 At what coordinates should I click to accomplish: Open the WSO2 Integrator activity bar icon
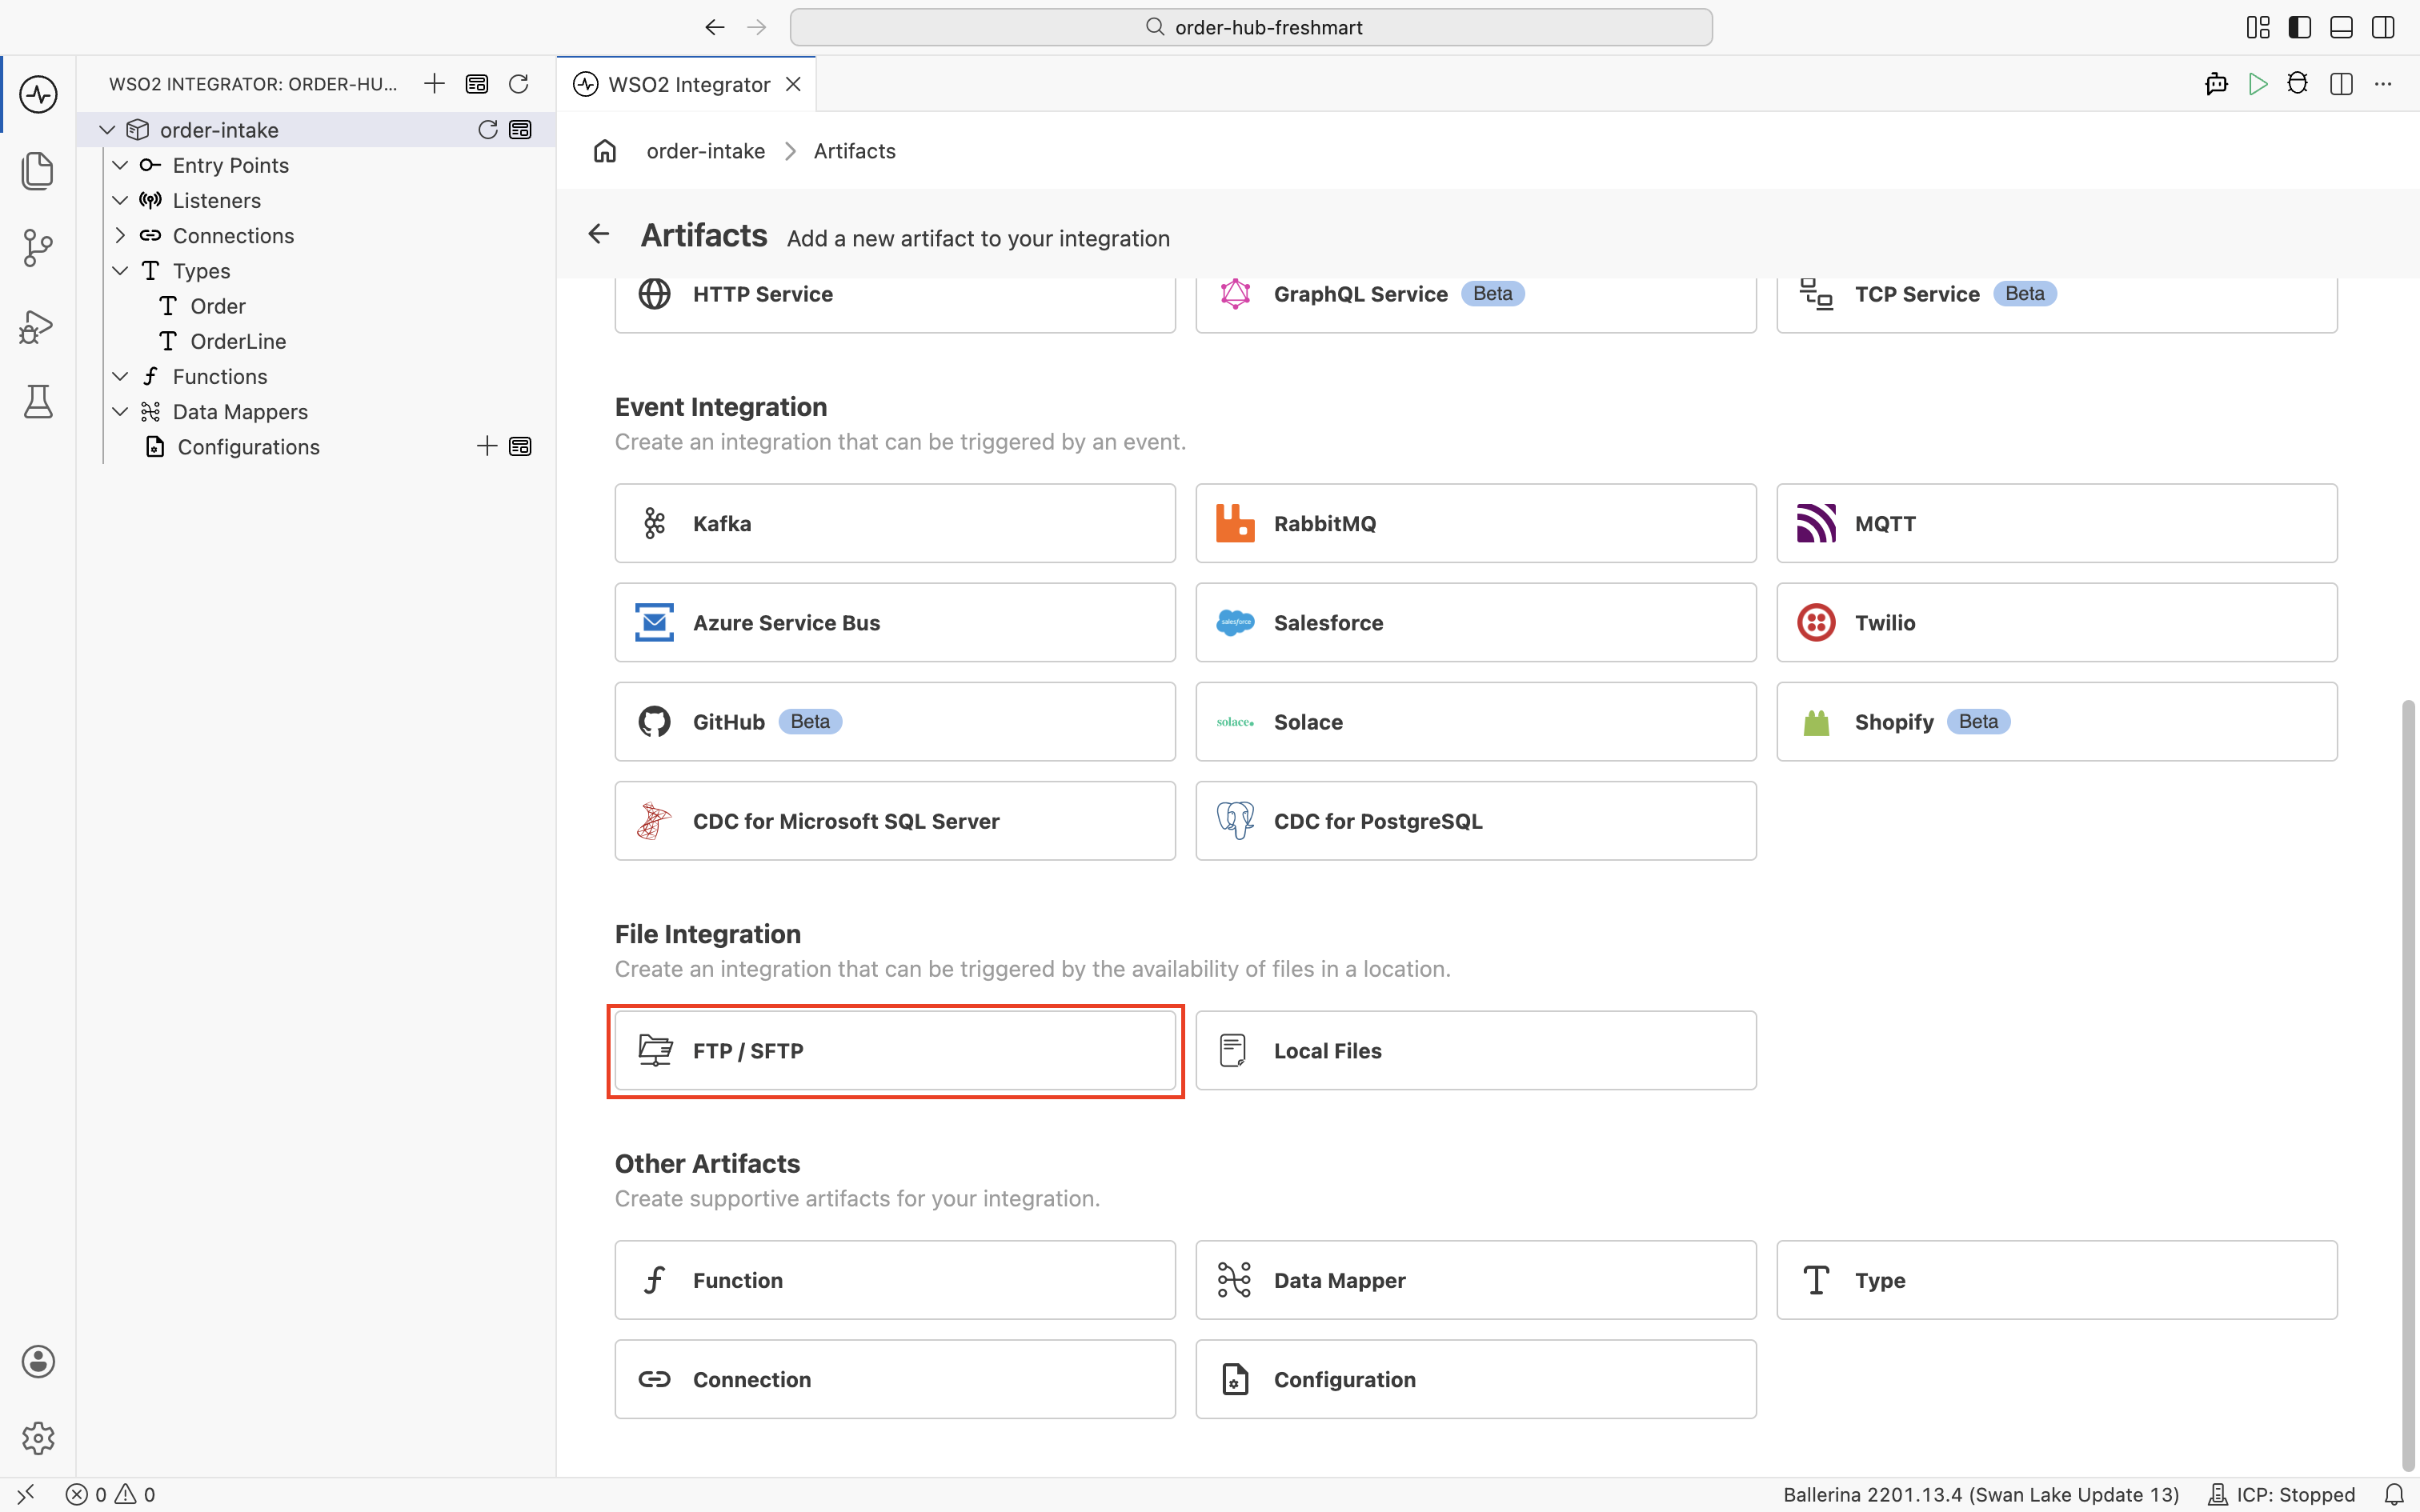[x=38, y=94]
